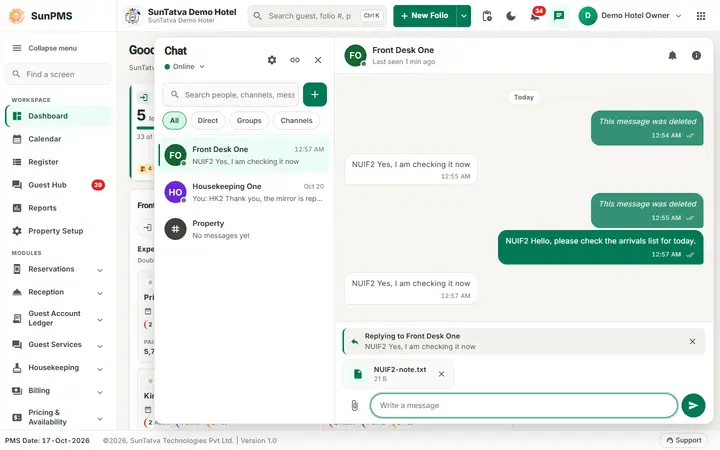Viewport: 720px width, 450px height.
Task: Click the reply arrow icon in reply bar
Action: click(354, 342)
